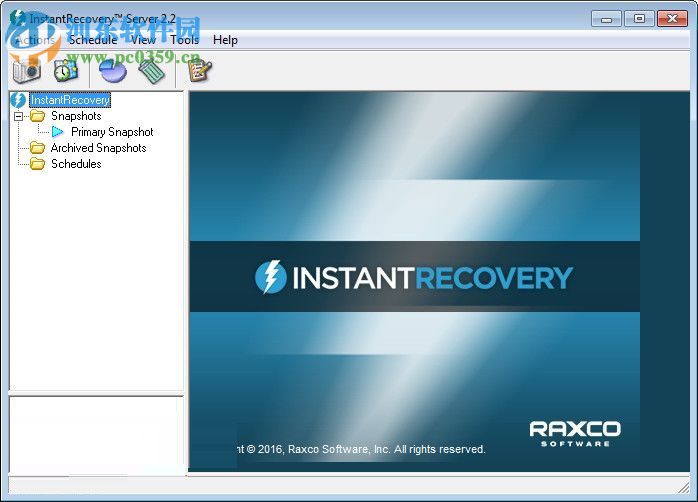This screenshot has height=502, width=698.
Task: Click the pie chart toolbar icon
Action: click(113, 70)
